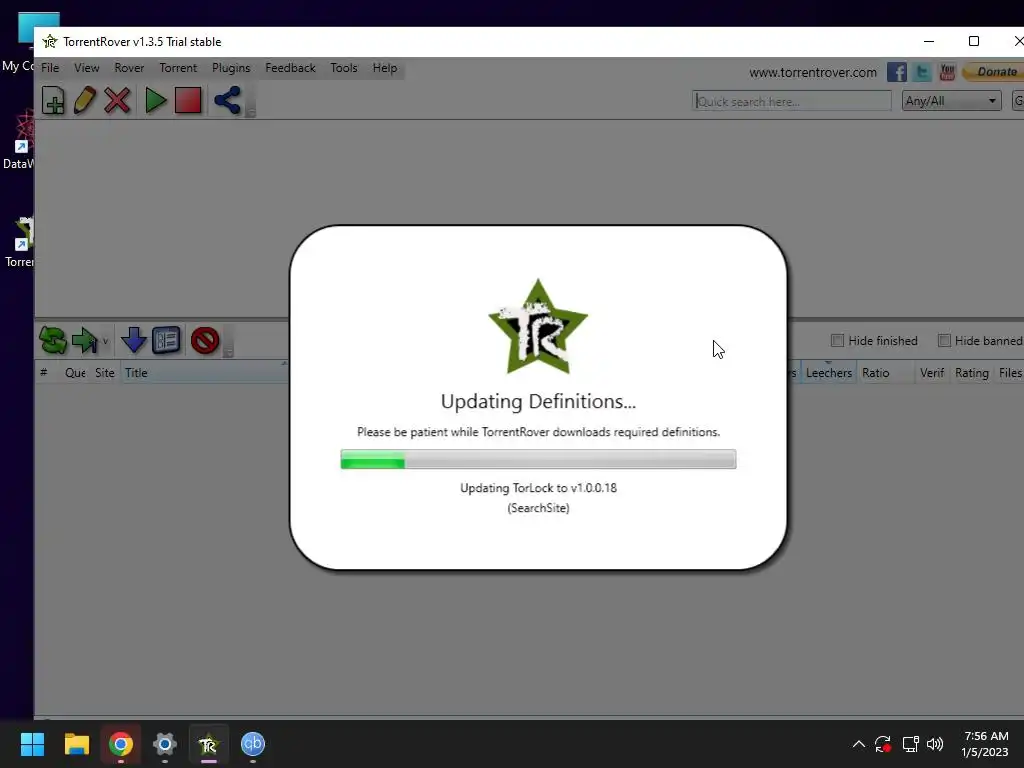
Task: Open qBittorrent from the taskbar
Action: (x=253, y=744)
